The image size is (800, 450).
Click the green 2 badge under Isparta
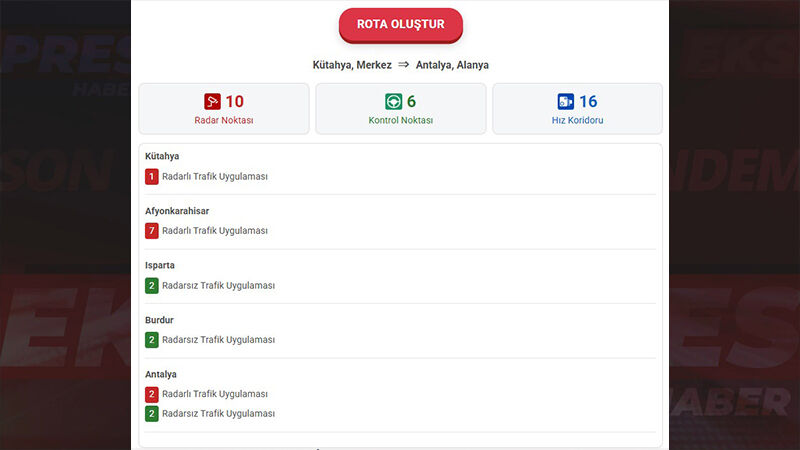[x=152, y=286]
